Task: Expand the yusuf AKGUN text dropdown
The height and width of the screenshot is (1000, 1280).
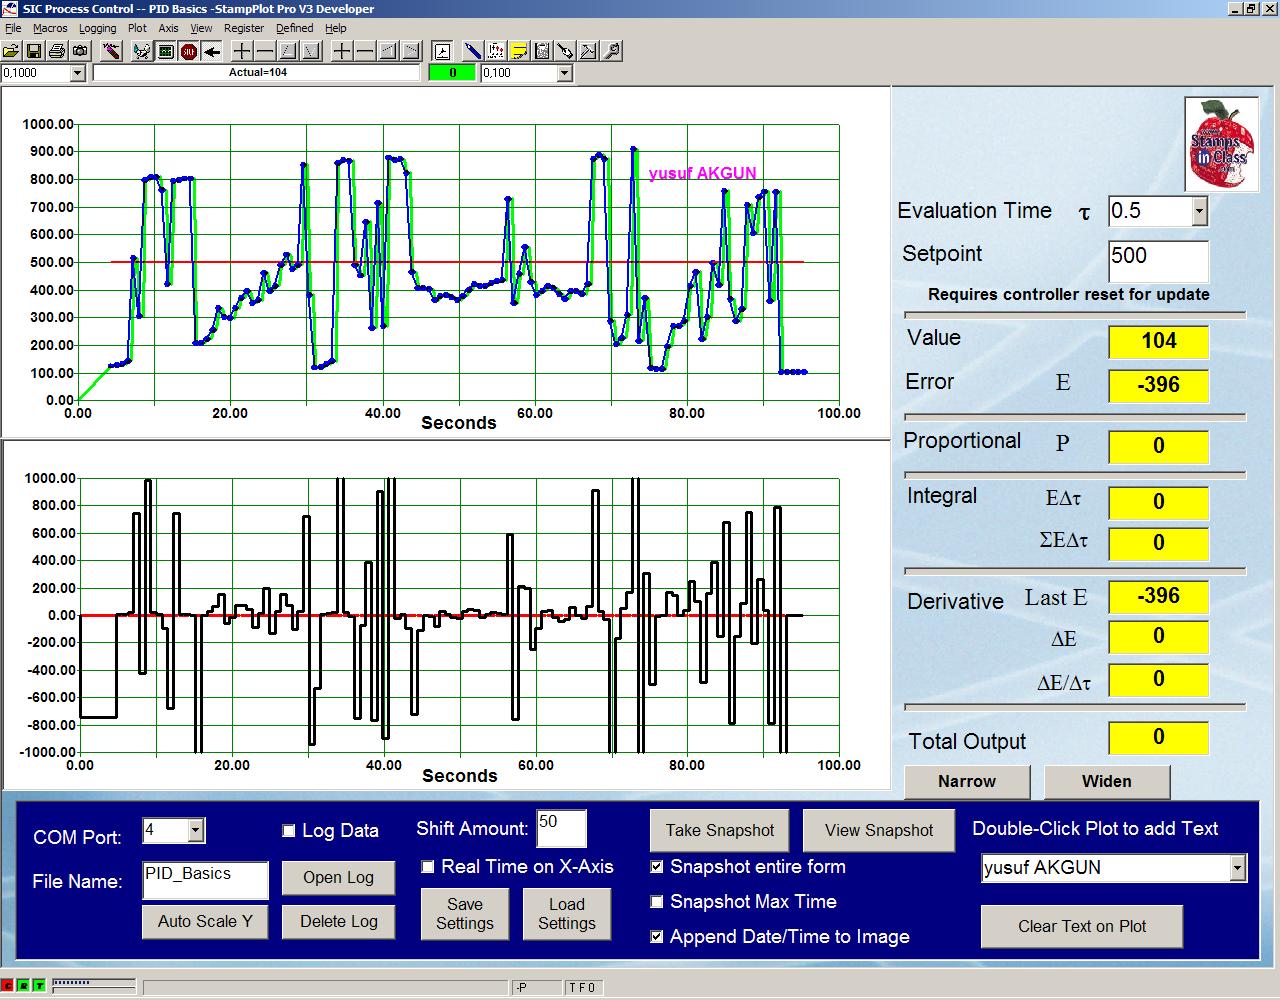Action: point(1237,868)
